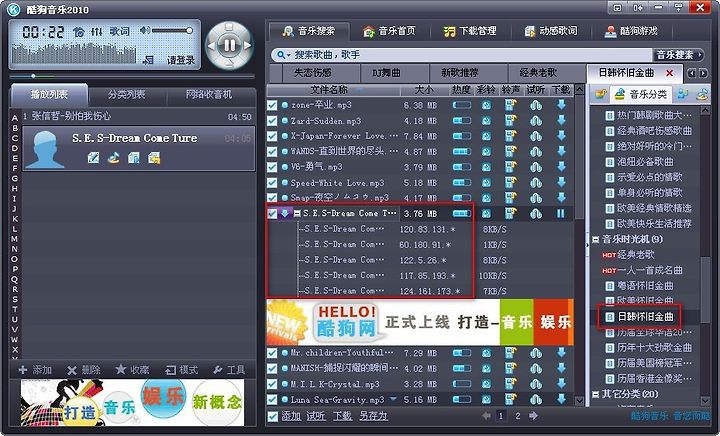Toggle the select-all checkbox beside 添加

pyautogui.click(x=272, y=416)
